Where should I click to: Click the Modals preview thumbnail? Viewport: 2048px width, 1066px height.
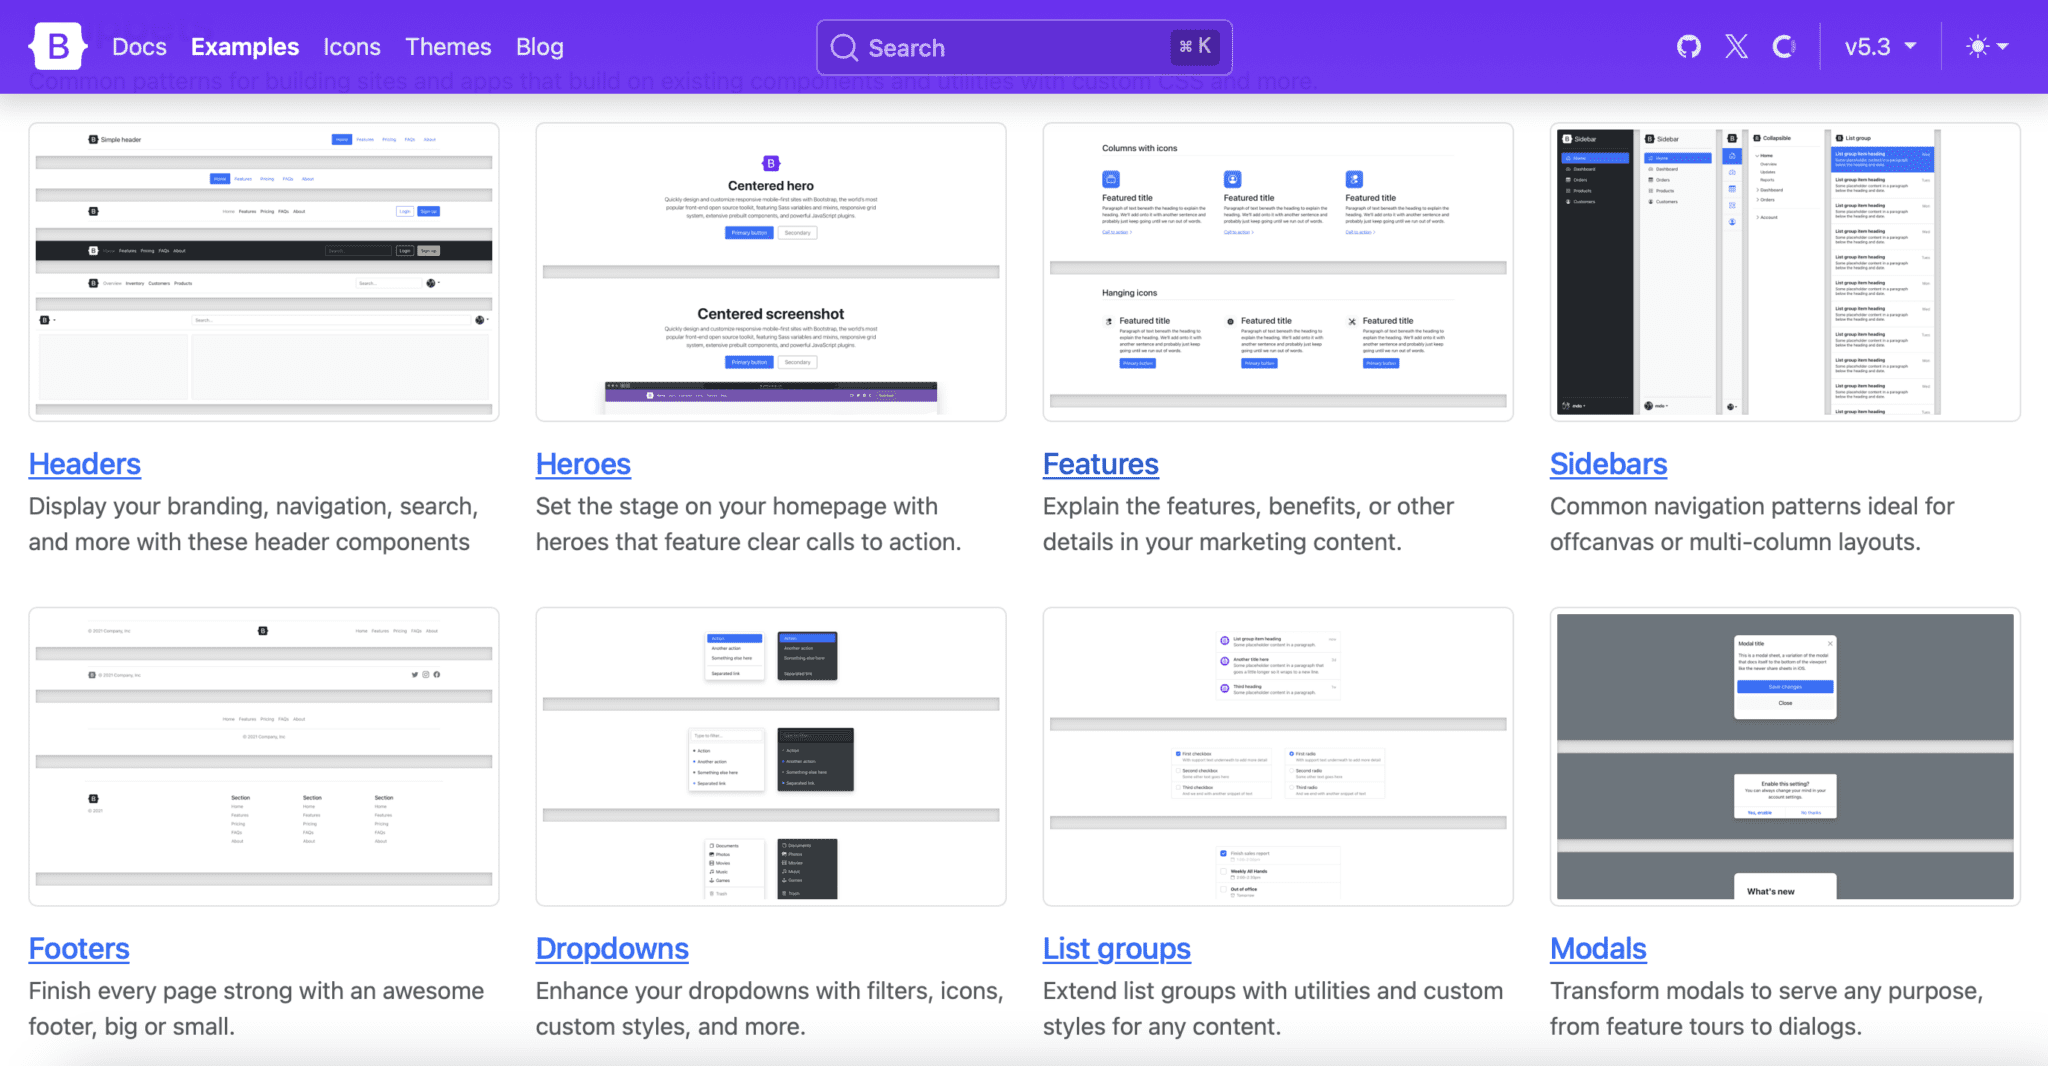[x=1786, y=756]
